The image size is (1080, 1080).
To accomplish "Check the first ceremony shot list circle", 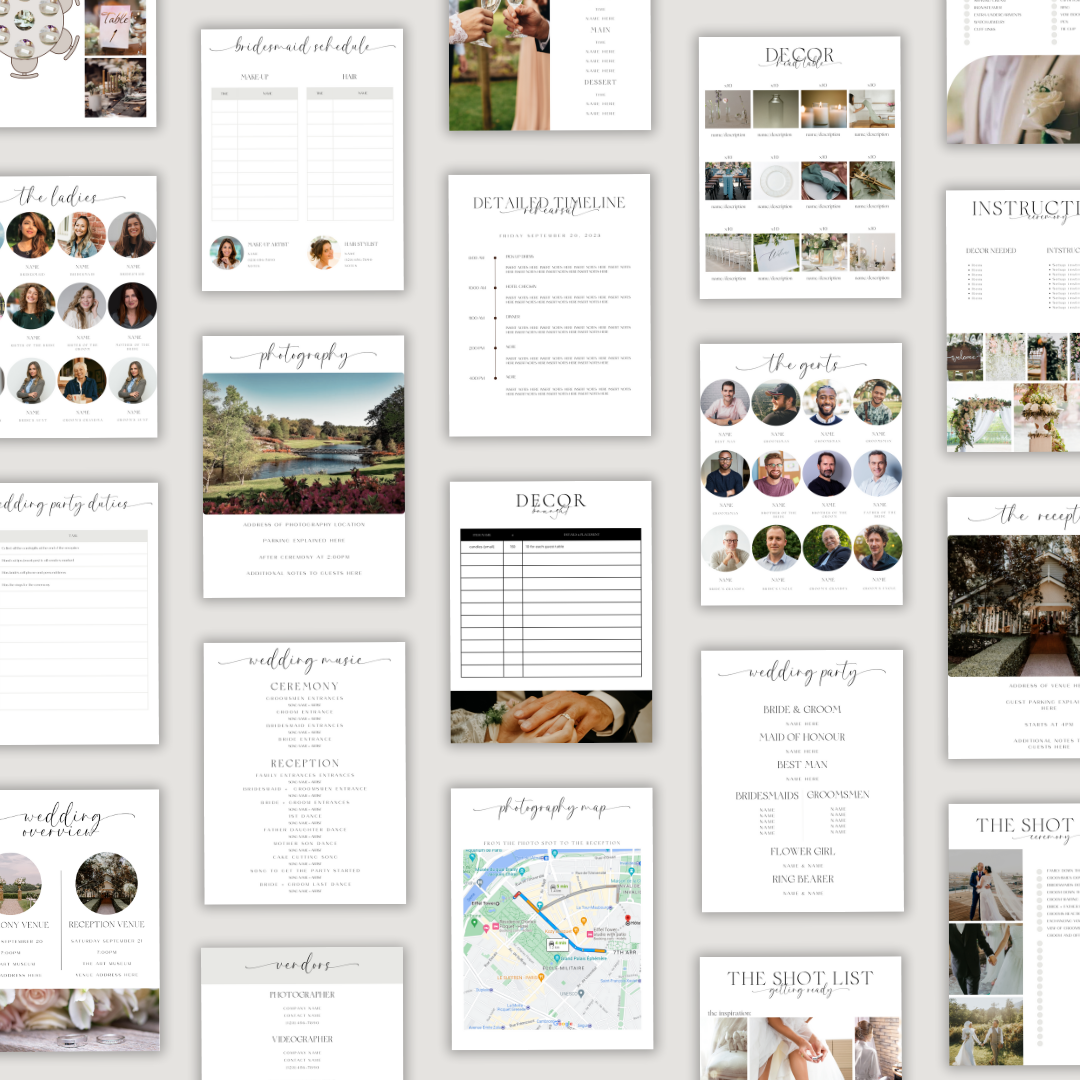I will tap(1039, 871).
